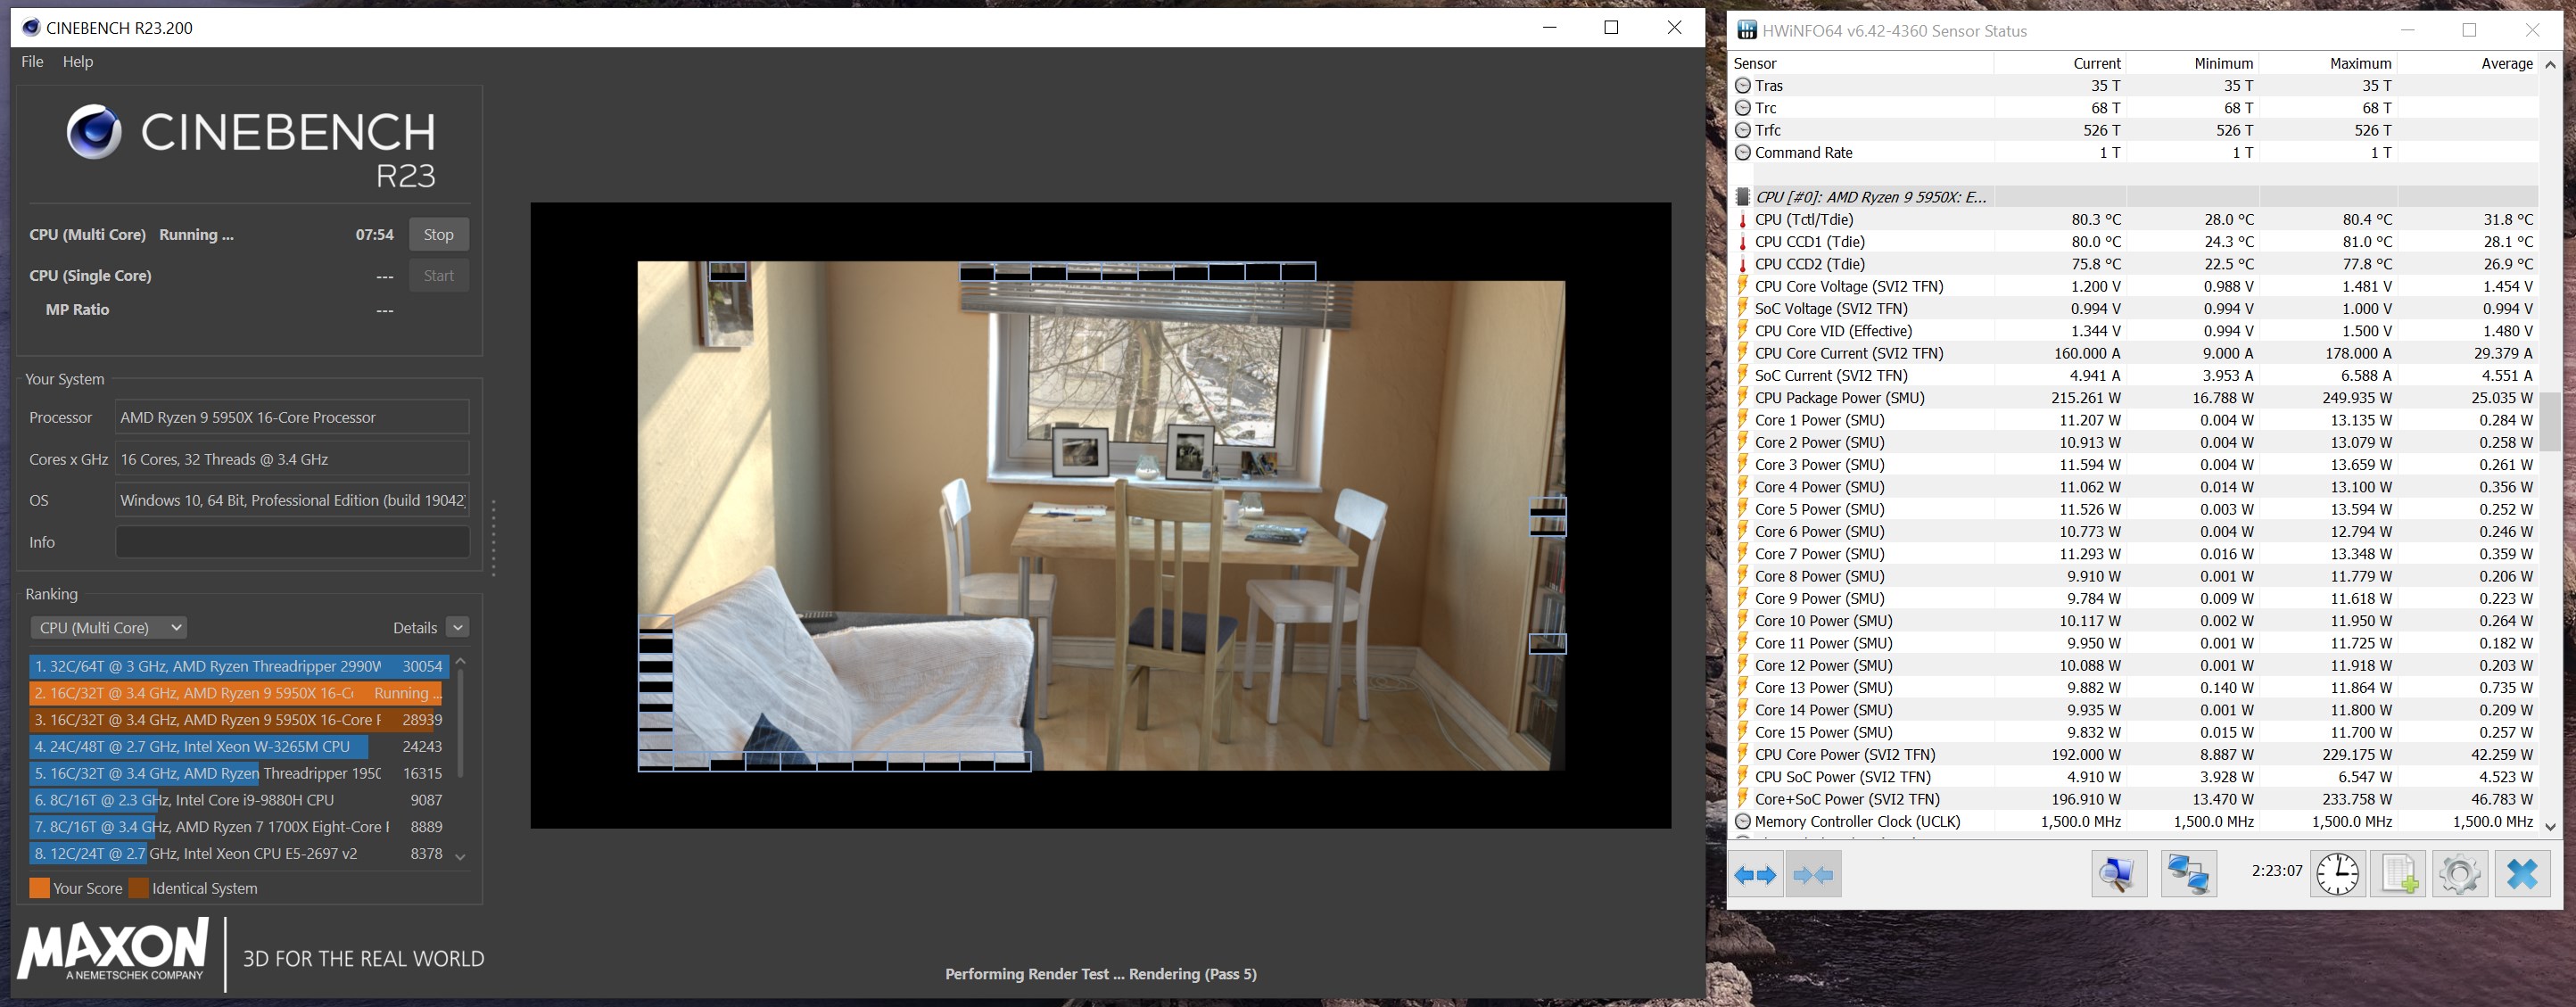The image size is (2576, 1007).
Task: Select the running Ryzen 9 5950X ranking entry
Action: click(238, 693)
